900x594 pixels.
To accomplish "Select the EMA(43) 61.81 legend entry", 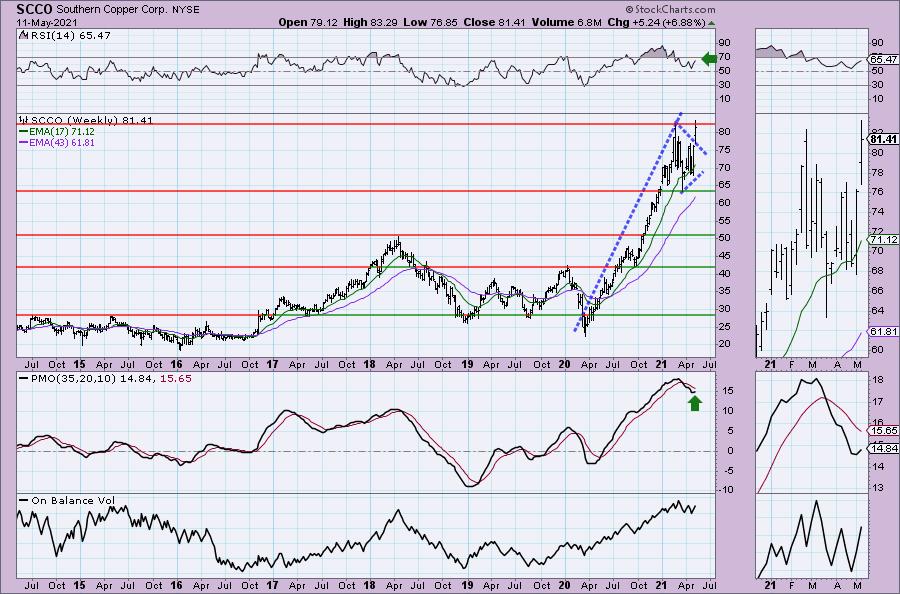I will click(57, 142).
